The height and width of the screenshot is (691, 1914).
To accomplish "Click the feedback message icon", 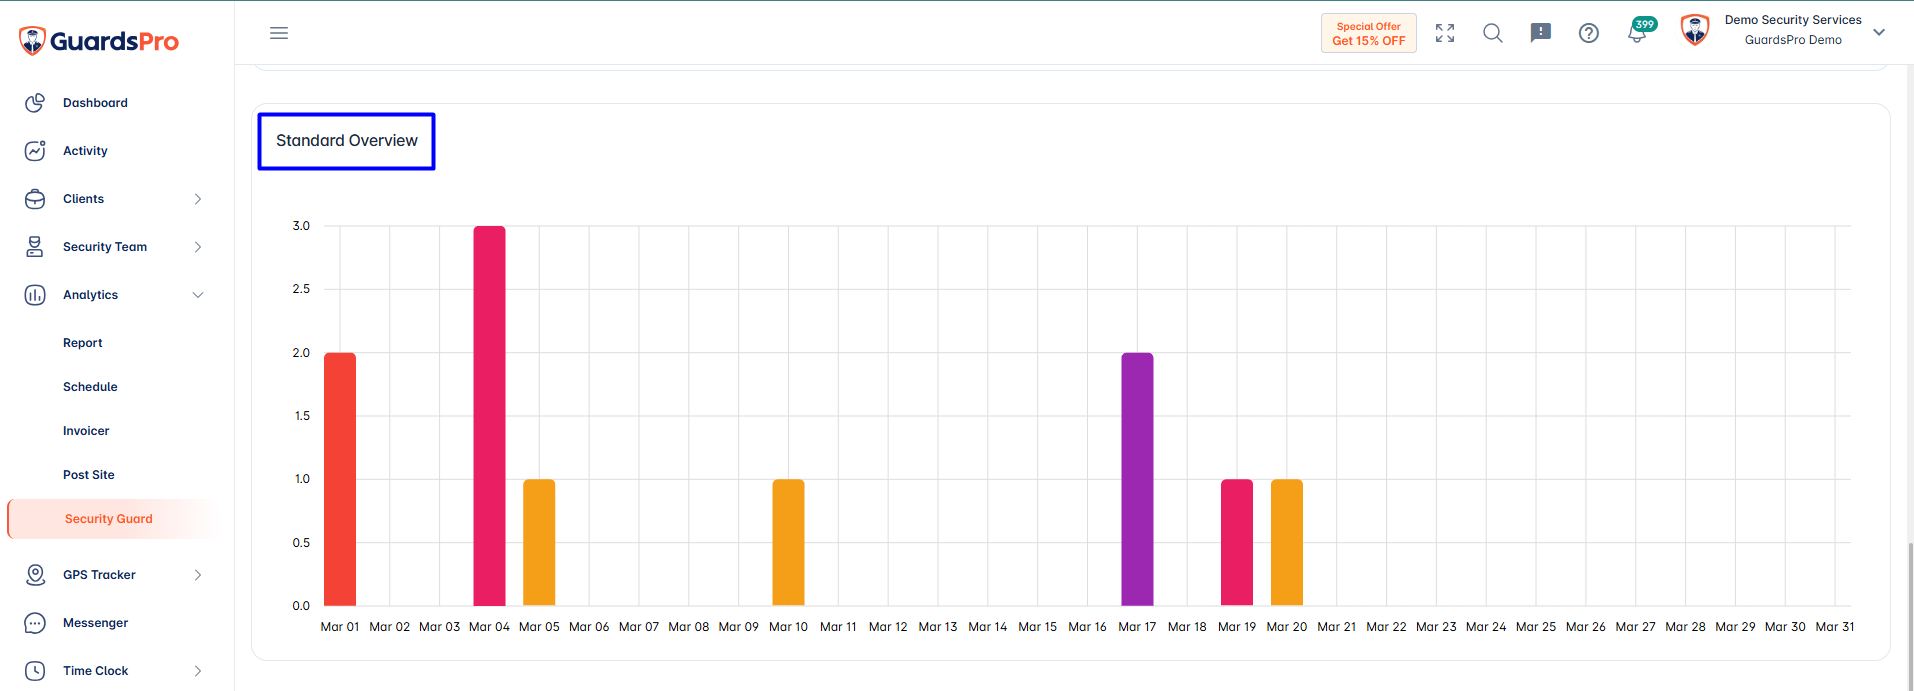I will 1541,33.
